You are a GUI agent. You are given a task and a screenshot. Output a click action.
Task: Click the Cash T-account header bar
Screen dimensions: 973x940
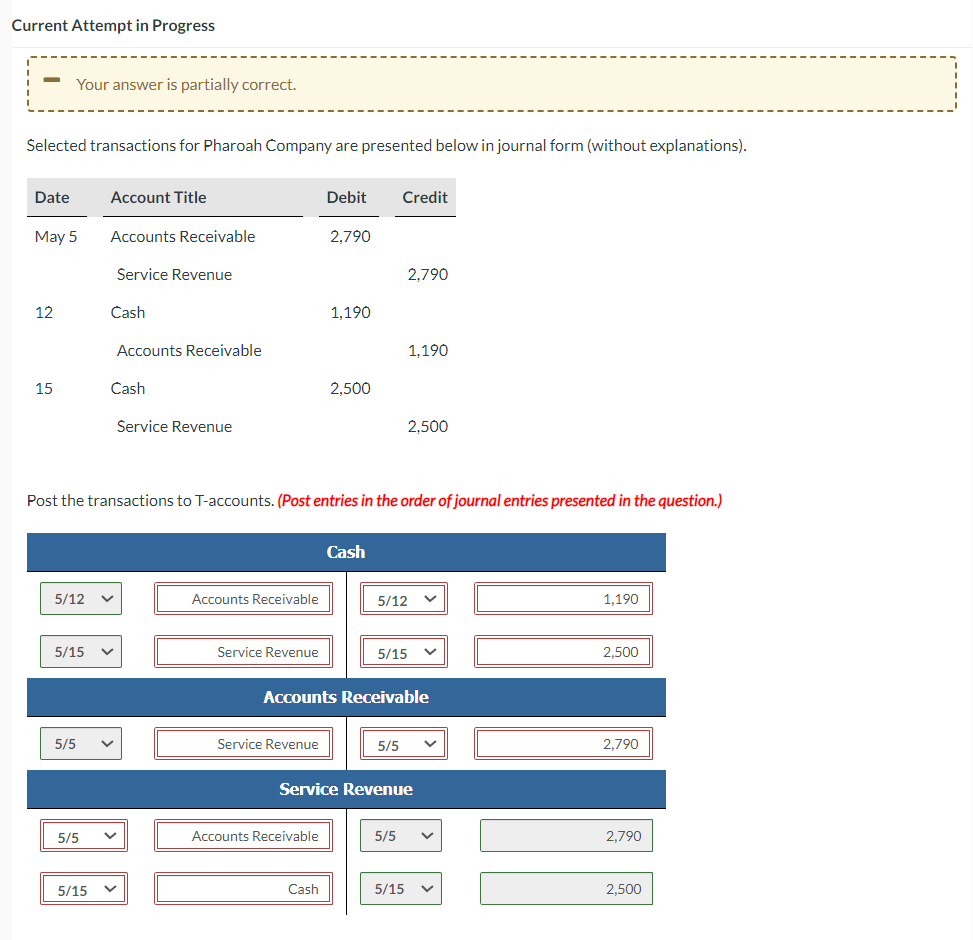[346, 551]
